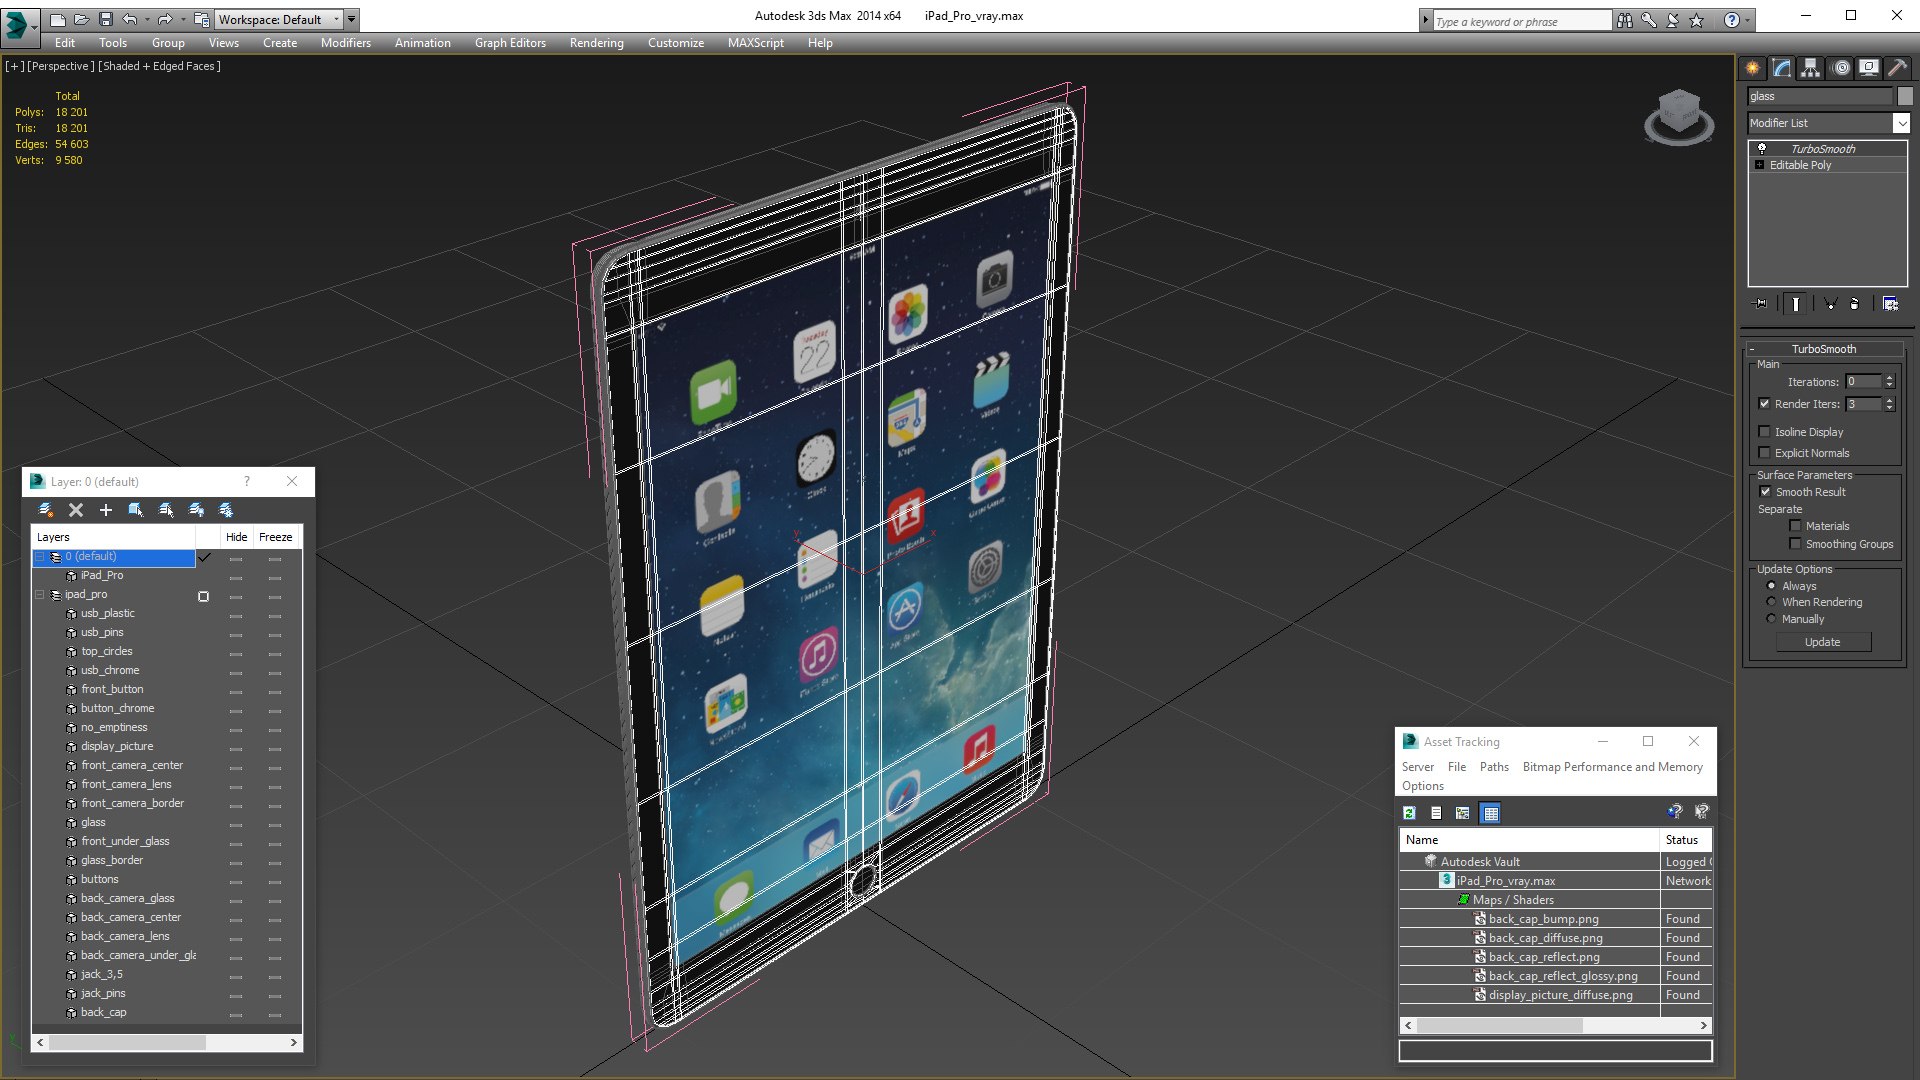This screenshot has height=1080, width=1920.
Task: Click the Update button
Action: (x=1823, y=642)
